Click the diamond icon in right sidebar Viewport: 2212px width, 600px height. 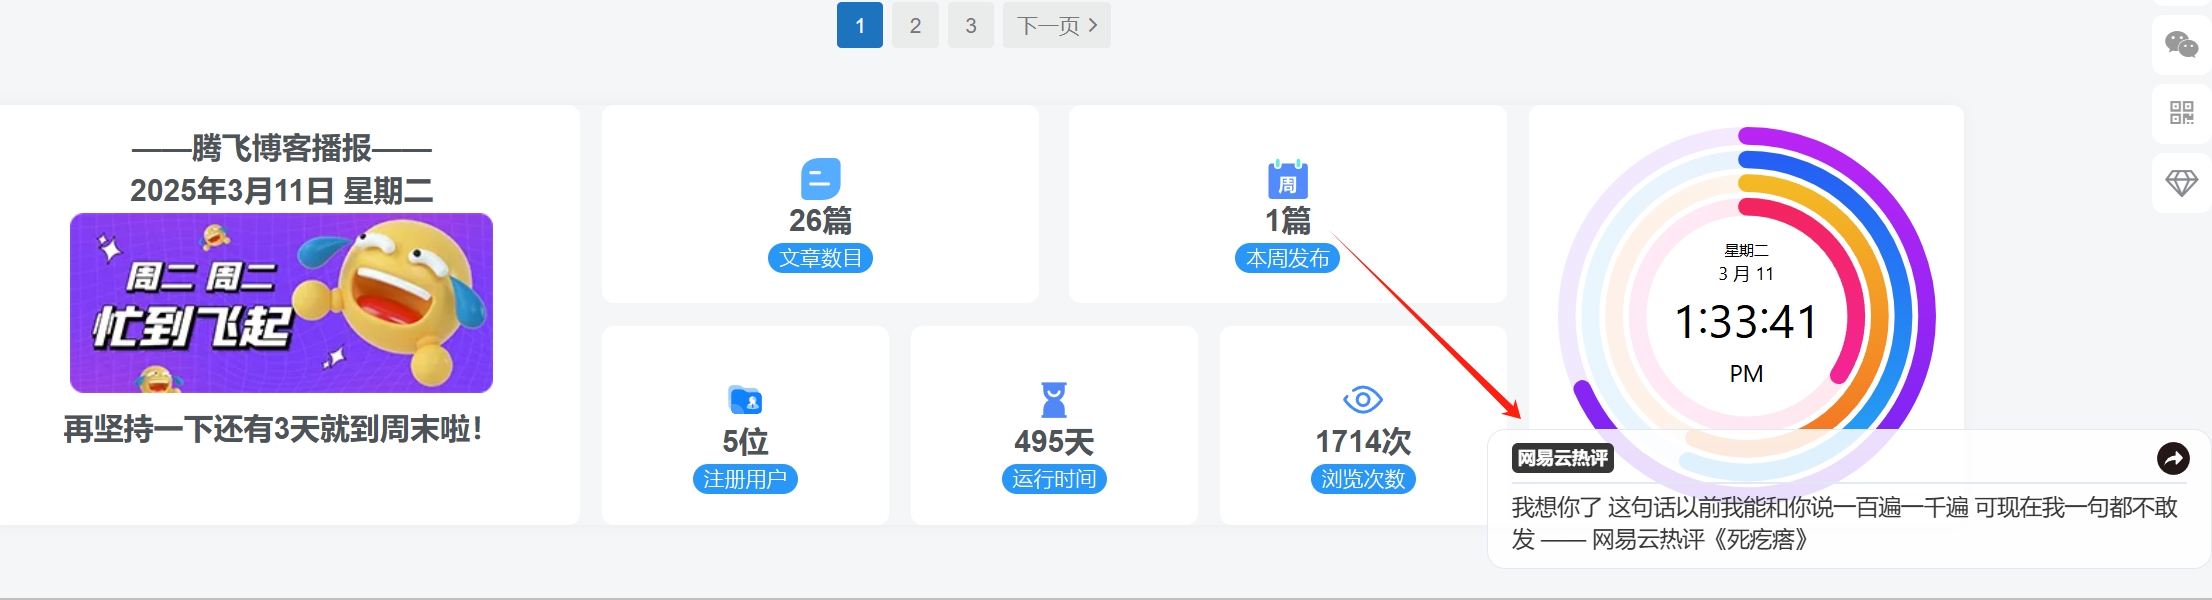2181,182
